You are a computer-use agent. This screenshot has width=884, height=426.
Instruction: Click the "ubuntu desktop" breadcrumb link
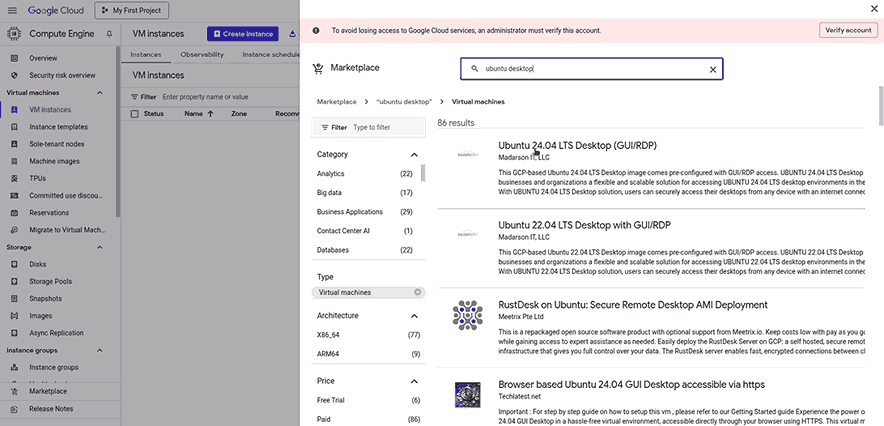pyautogui.click(x=404, y=102)
